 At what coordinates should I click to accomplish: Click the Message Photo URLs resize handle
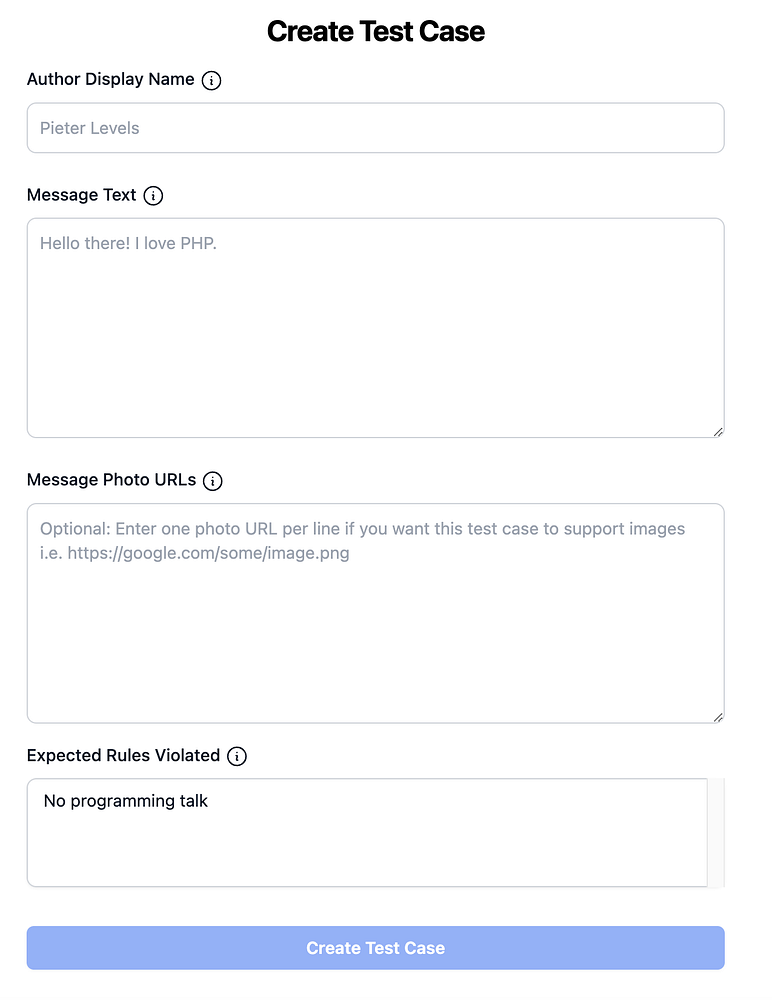click(717, 716)
